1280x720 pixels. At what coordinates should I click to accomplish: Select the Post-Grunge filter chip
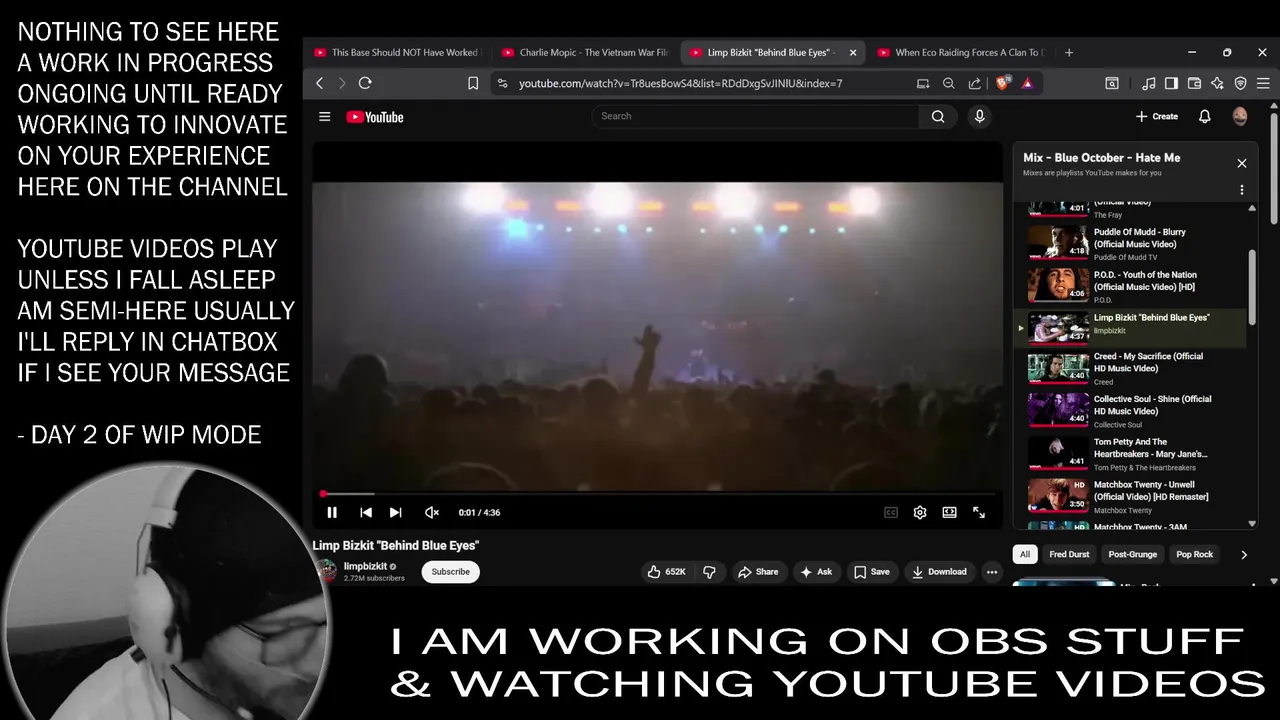1132,554
